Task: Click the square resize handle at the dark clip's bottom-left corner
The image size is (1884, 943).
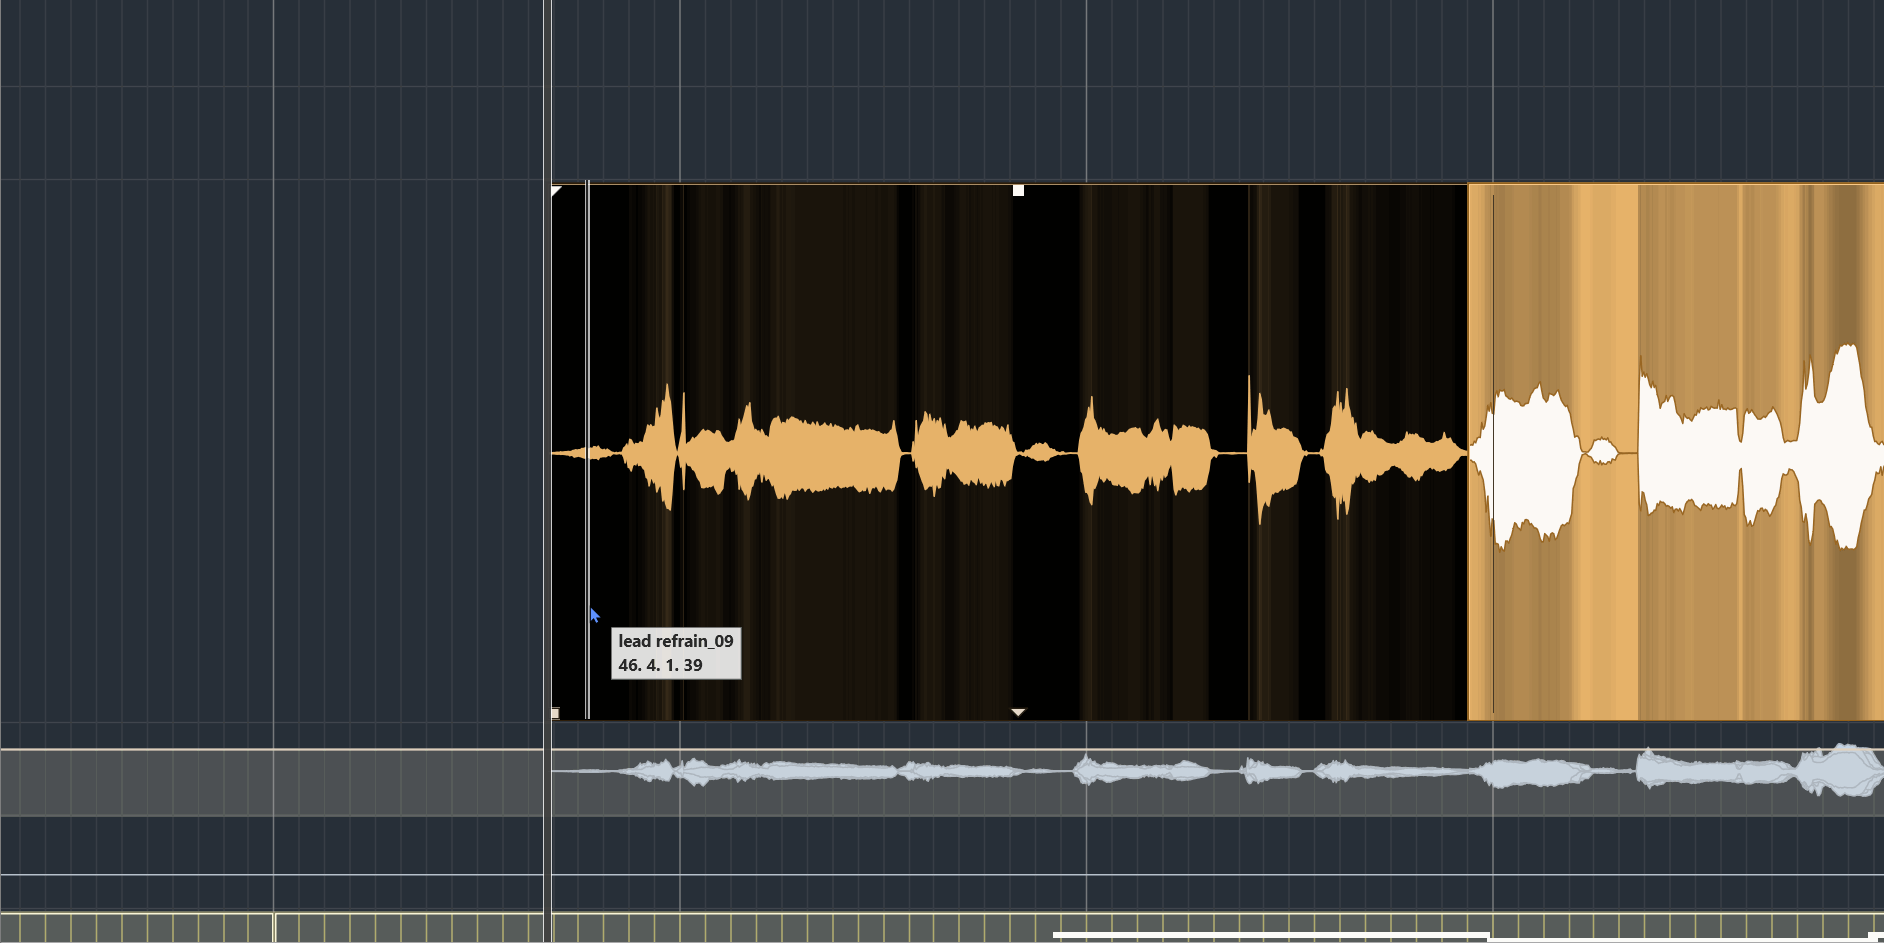Action: (x=555, y=713)
